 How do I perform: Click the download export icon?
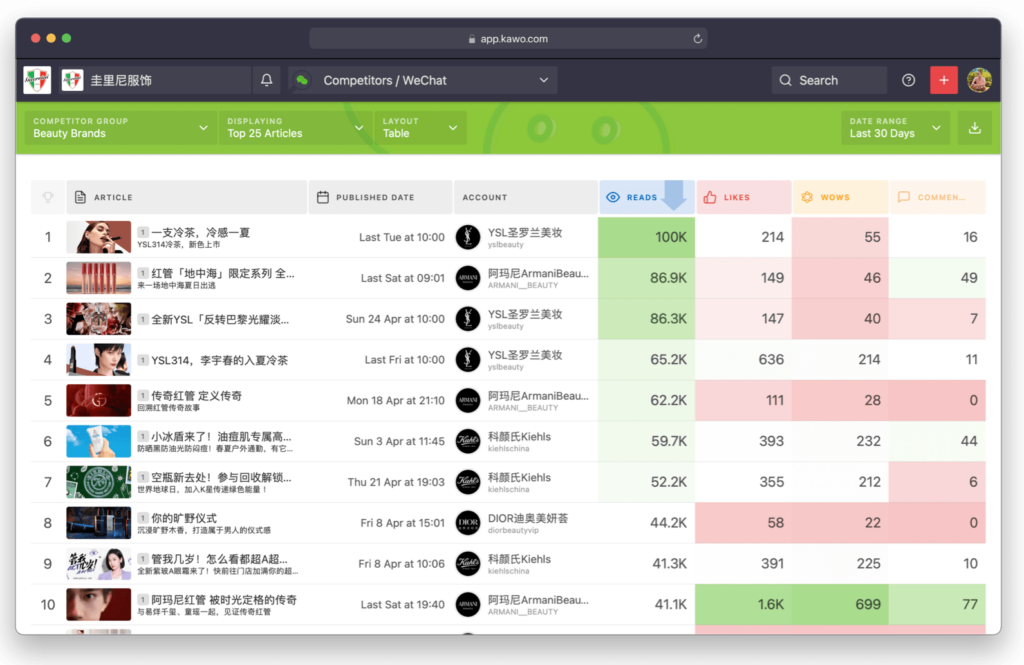pos(974,128)
